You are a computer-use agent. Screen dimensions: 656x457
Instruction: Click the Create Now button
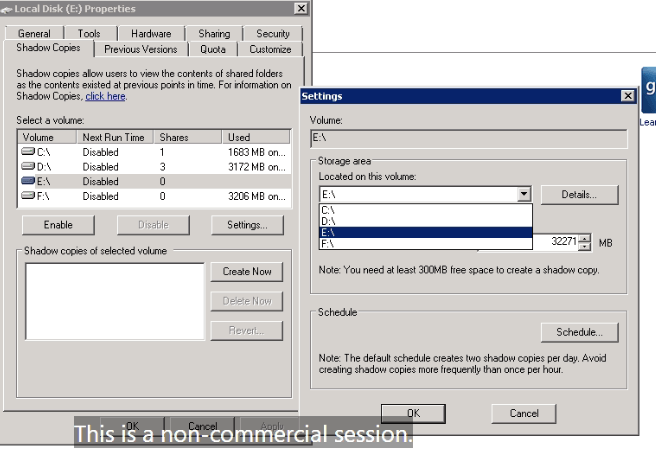247,272
